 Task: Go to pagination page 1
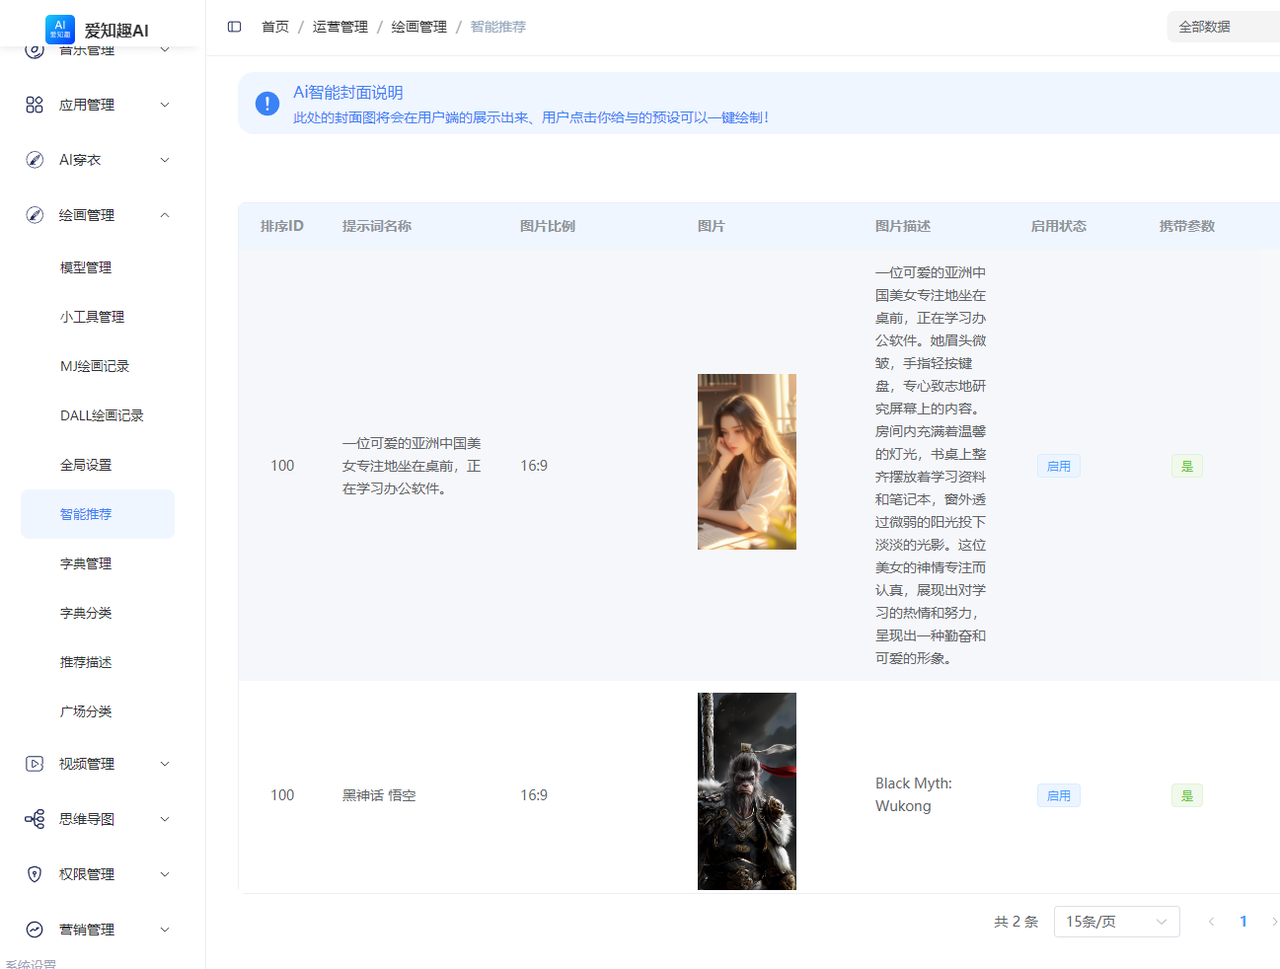[1243, 921]
